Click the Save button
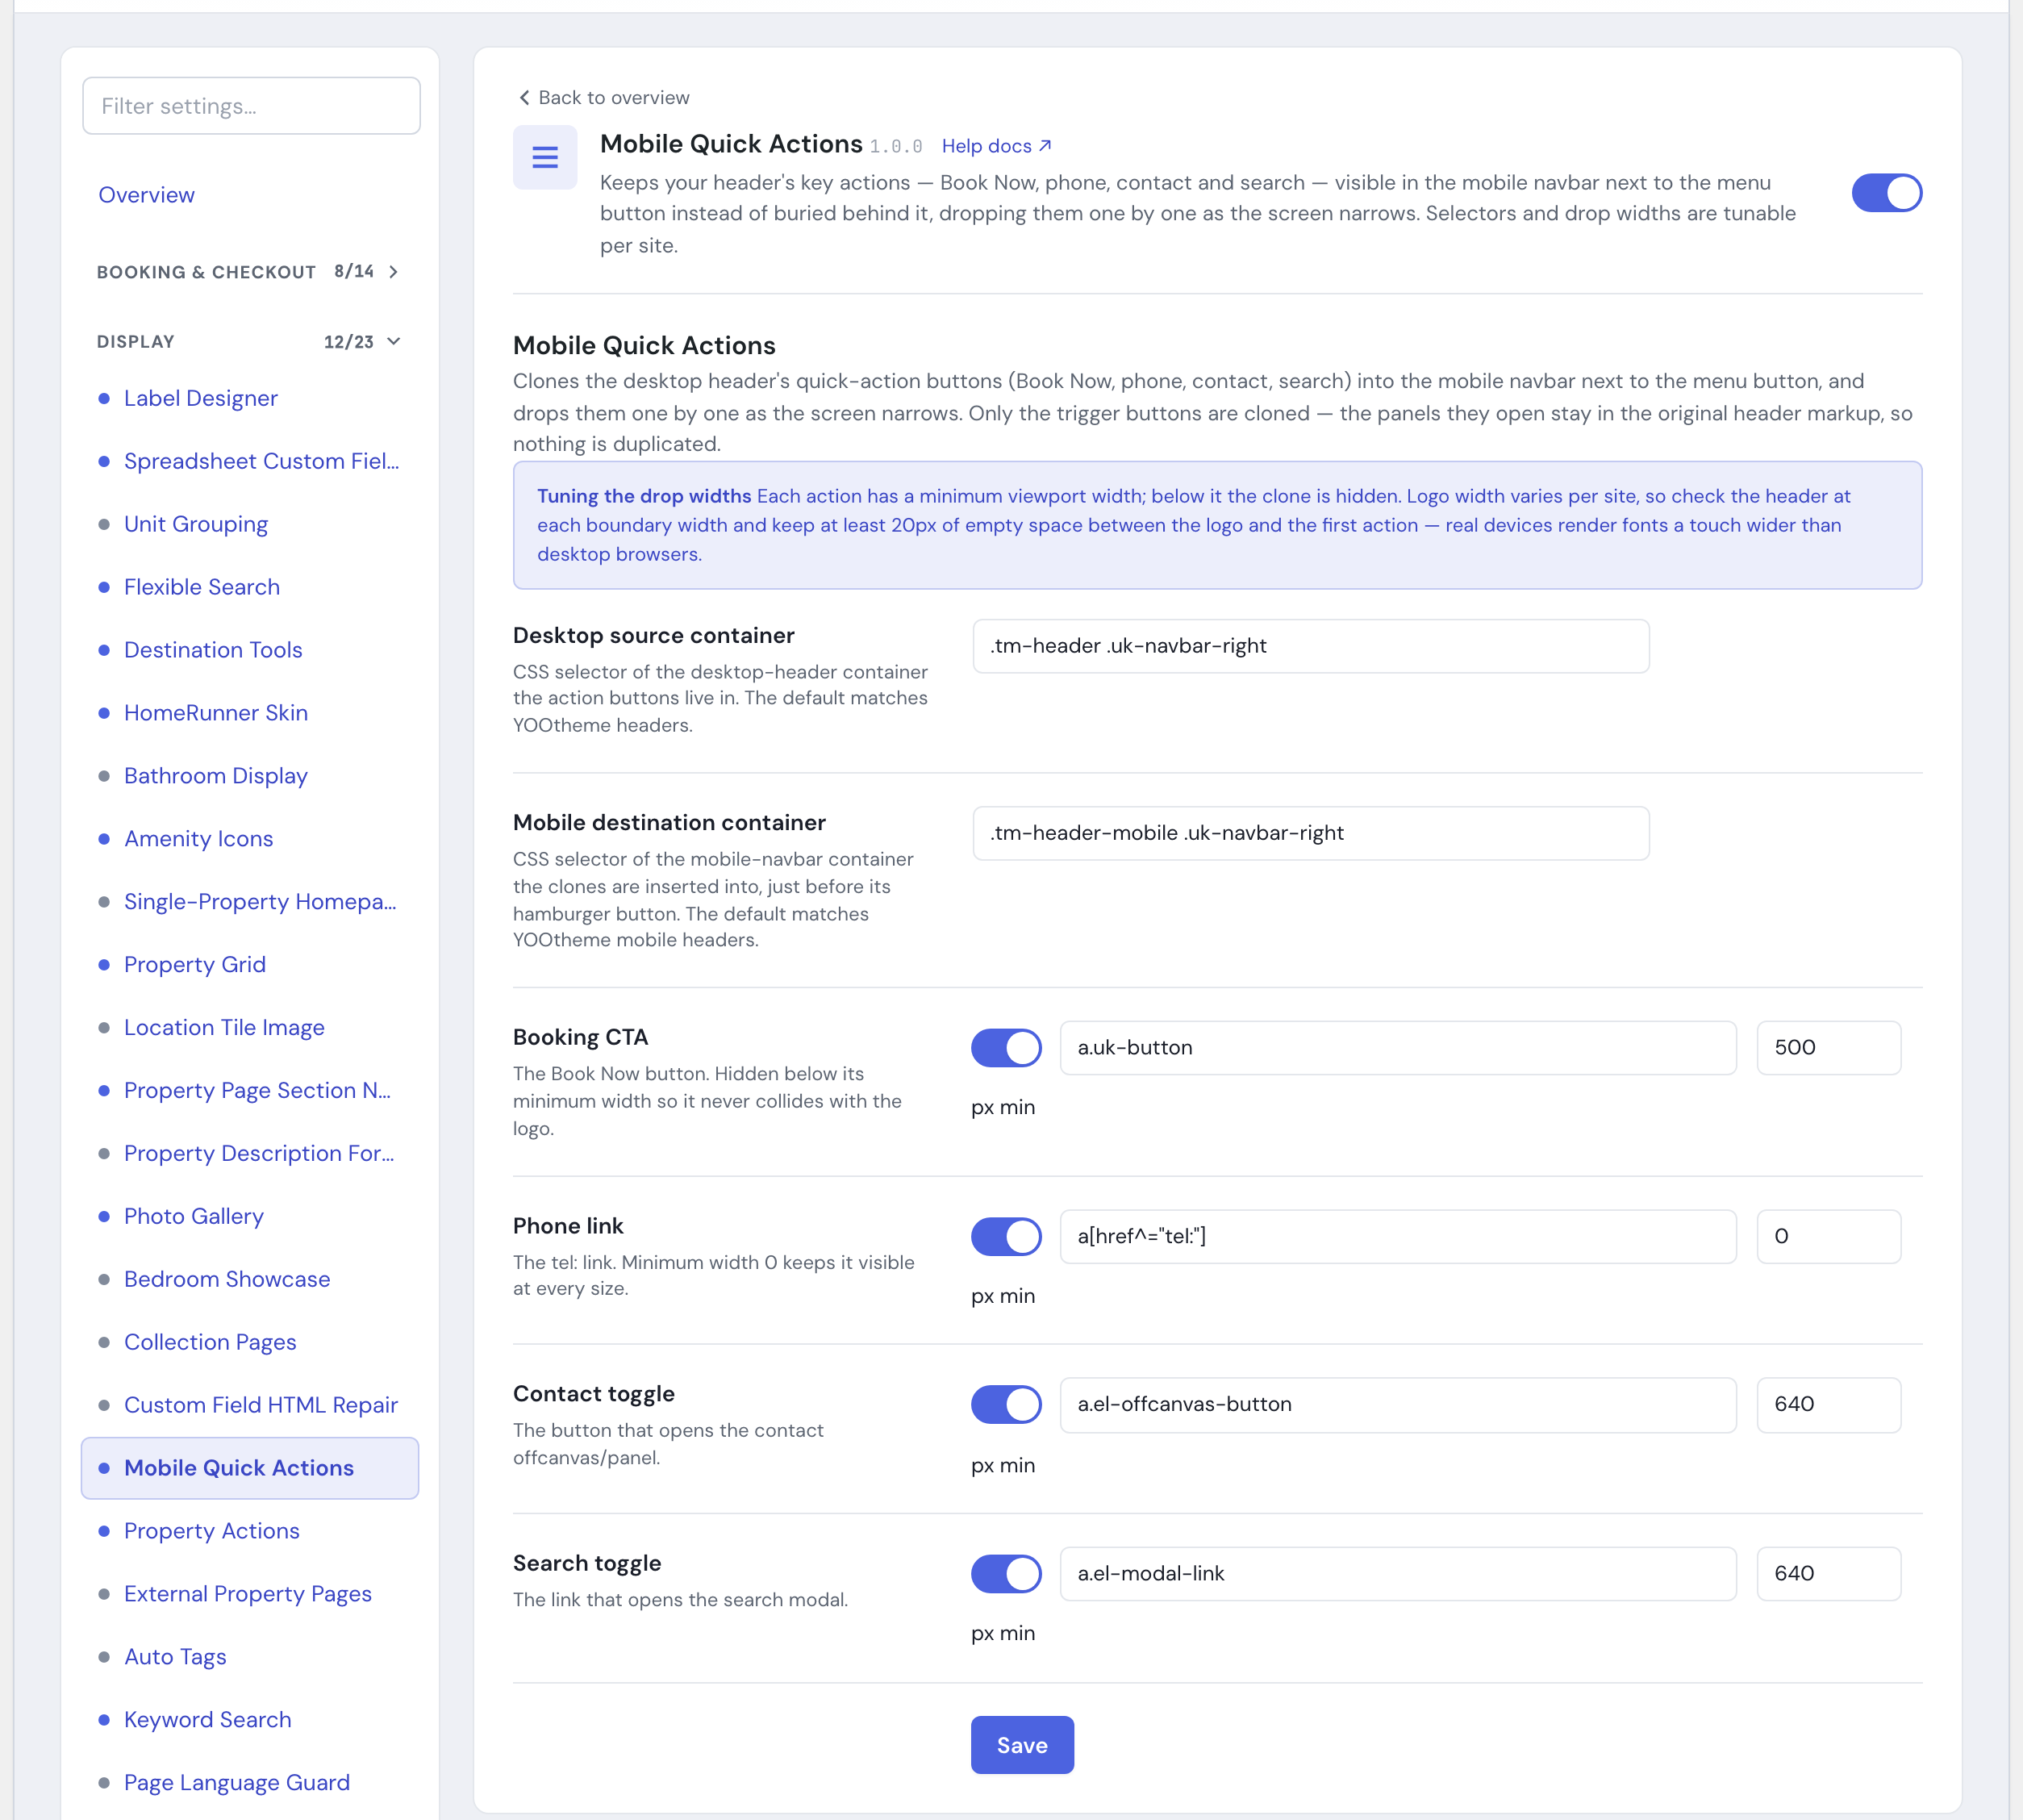2023x1820 pixels. [1022, 1746]
